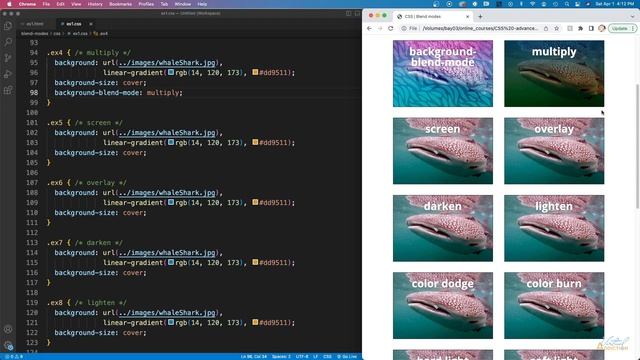Click the rgb blue swatch on line 96
This screenshot has width=640, height=360.
pos(171,72)
